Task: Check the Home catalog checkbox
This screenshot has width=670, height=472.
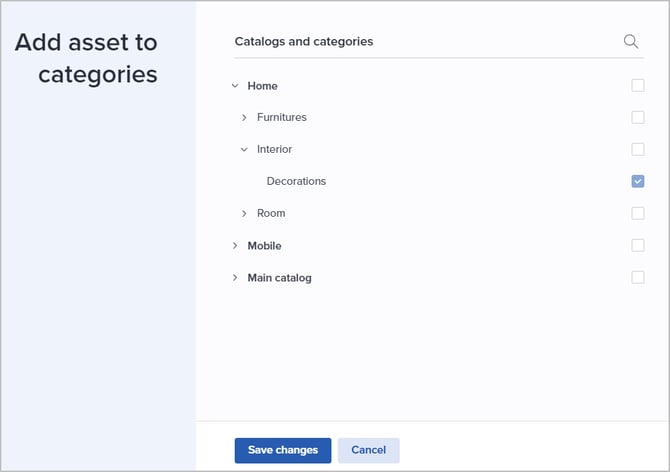Action: pos(638,86)
